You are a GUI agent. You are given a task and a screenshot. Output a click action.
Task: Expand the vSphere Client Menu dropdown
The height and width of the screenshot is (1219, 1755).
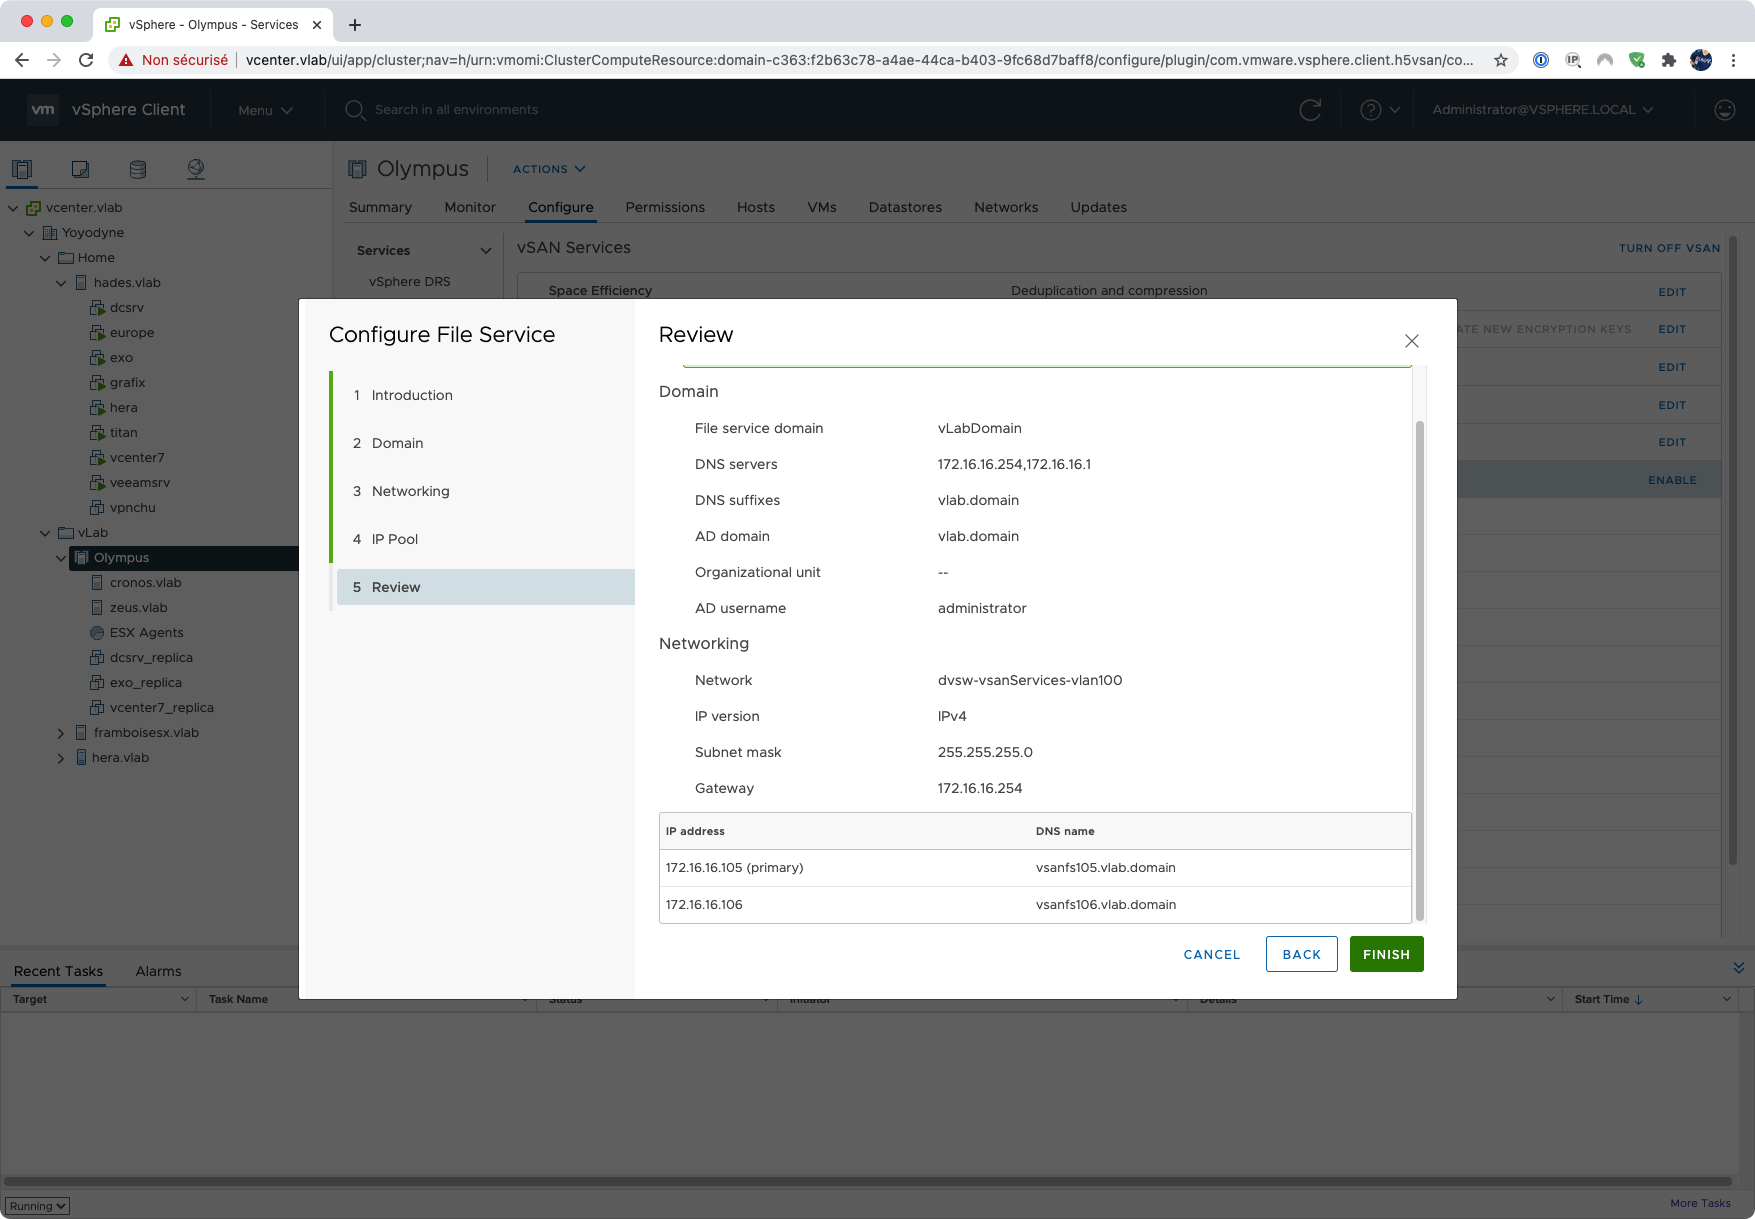point(265,110)
